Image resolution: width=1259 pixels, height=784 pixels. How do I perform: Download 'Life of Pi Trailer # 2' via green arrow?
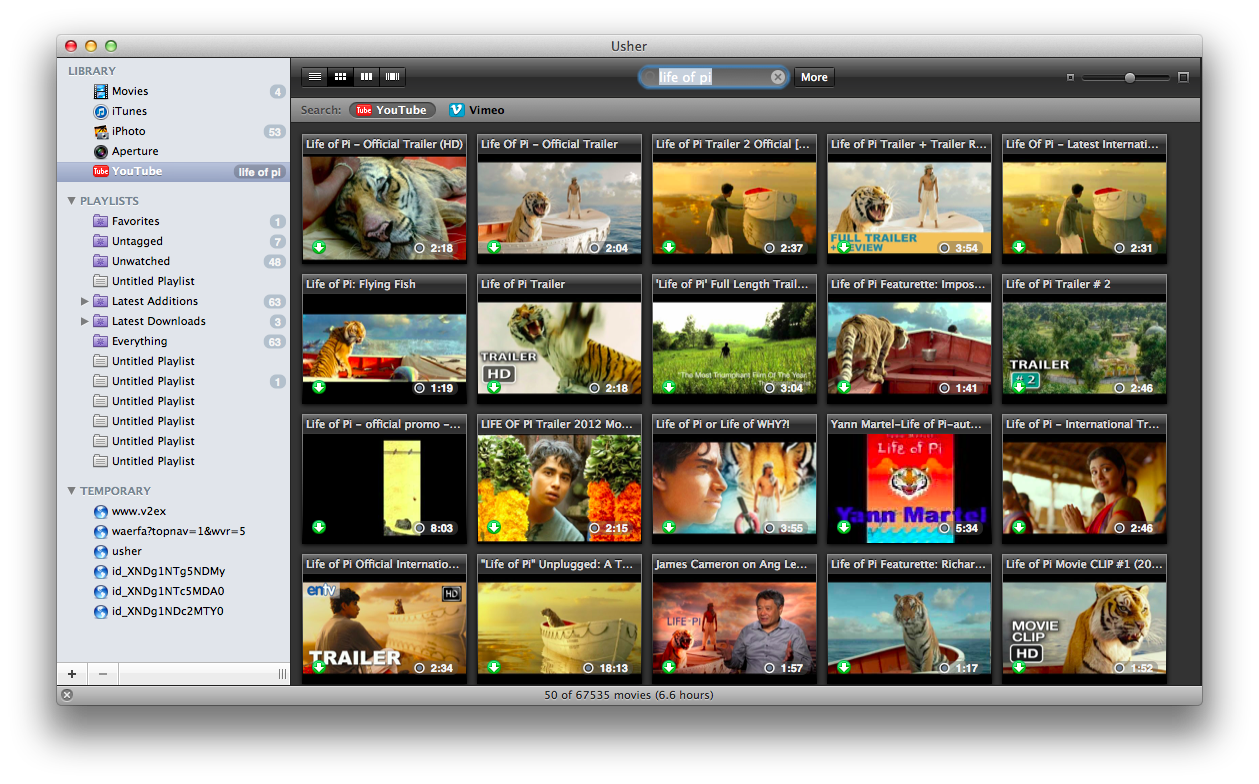pyautogui.click(x=1018, y=387)
